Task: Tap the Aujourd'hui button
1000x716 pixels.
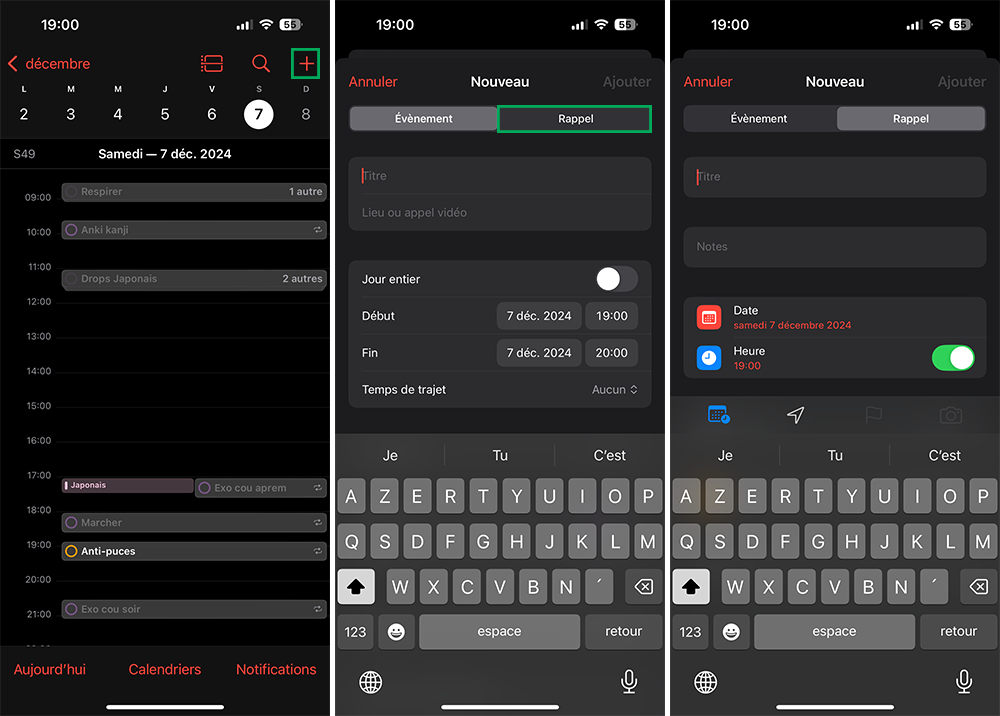Action: tap(50, 669)
